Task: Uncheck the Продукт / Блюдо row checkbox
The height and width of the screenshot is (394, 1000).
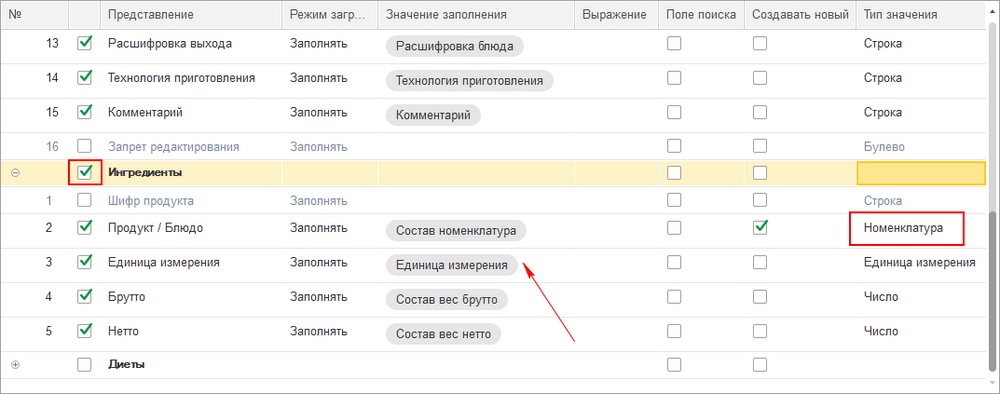Action: tap(84, 228)
